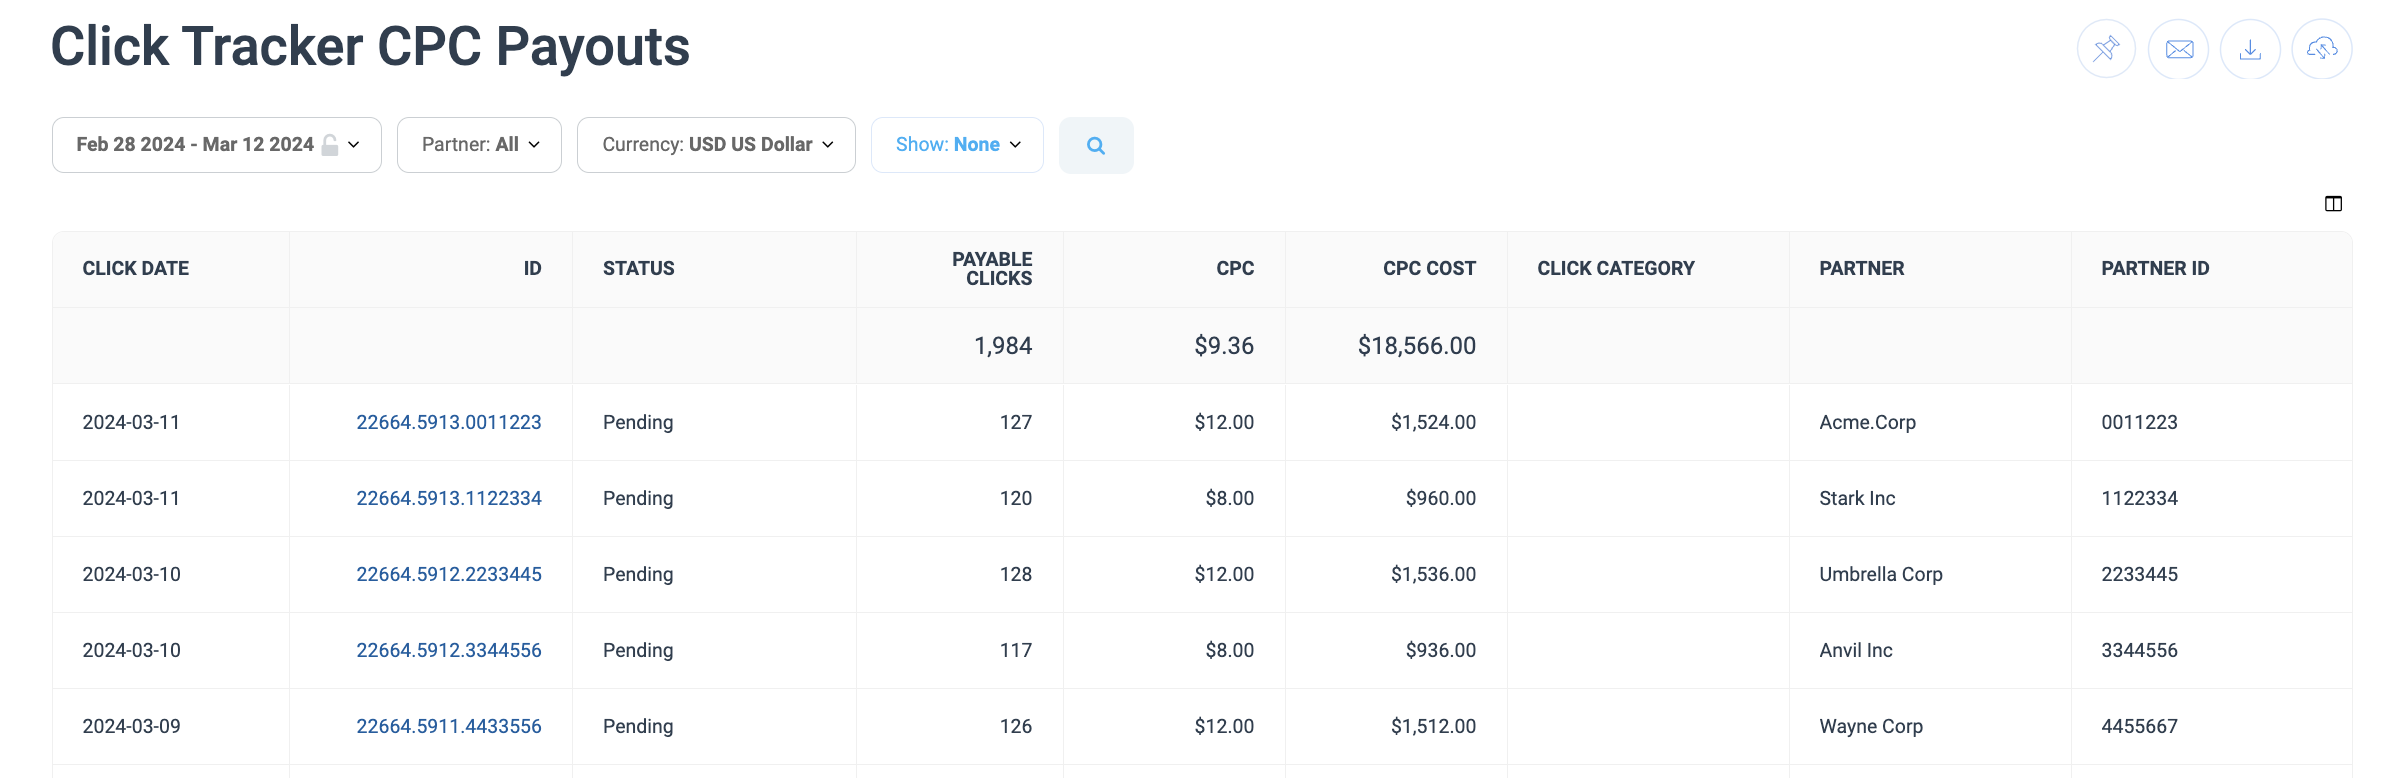This screenshot has height=778, width=2390.
Task: Open the Currency USD US Dollar dropdown
Action: (x=716, y=145)
